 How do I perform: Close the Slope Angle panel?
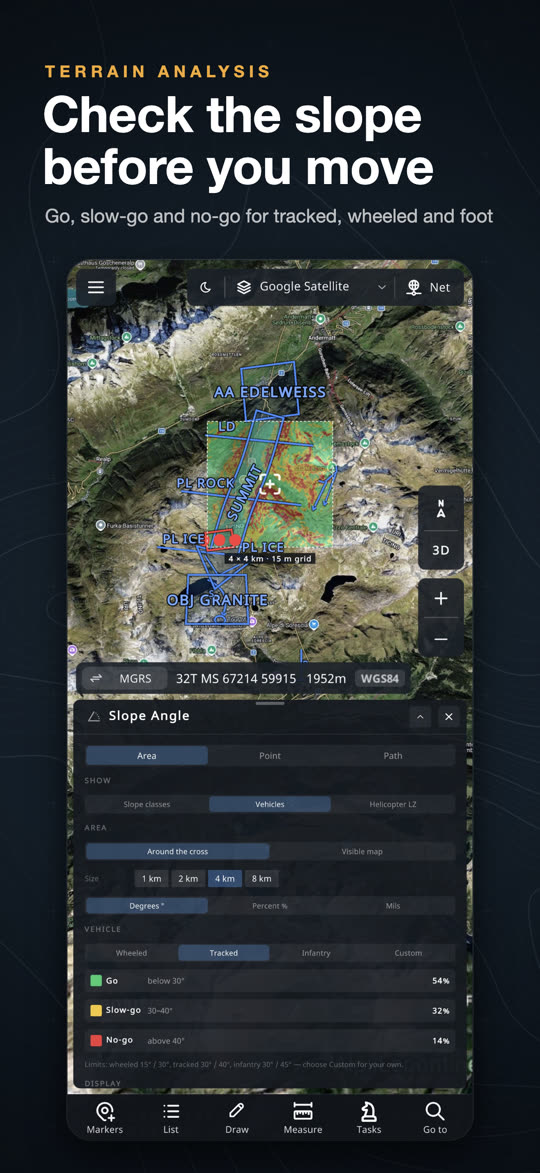[x=448, y=717]
